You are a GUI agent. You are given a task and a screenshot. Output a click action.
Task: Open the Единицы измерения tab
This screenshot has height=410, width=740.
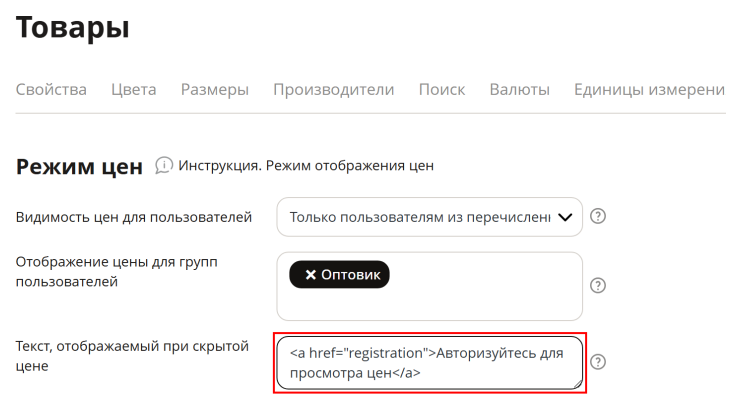(x=649, y=89)
